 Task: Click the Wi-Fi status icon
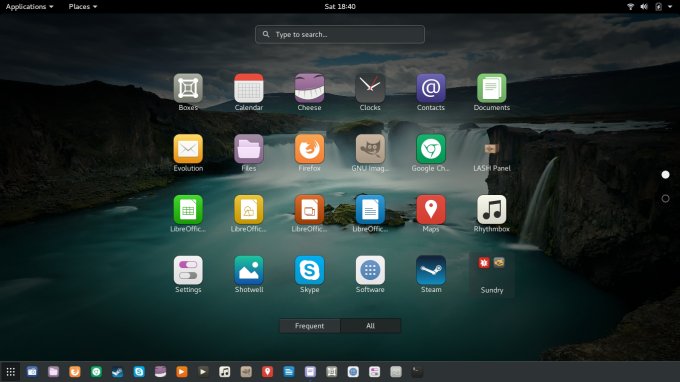point(631,7)
